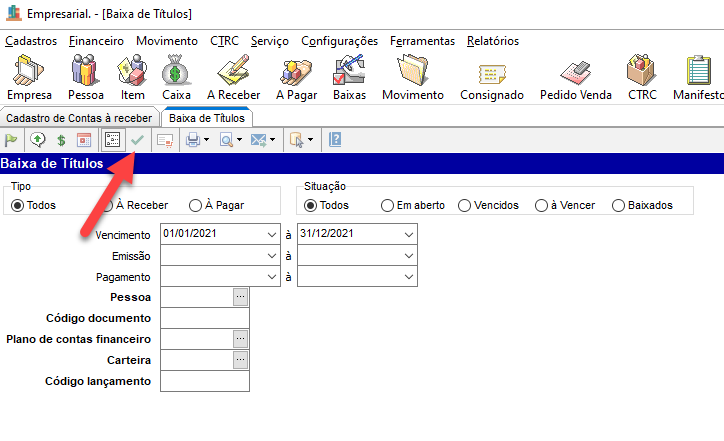The image size is (724, 441).
Task: Open the Caixa cash register icon
Action: point(176,77)
